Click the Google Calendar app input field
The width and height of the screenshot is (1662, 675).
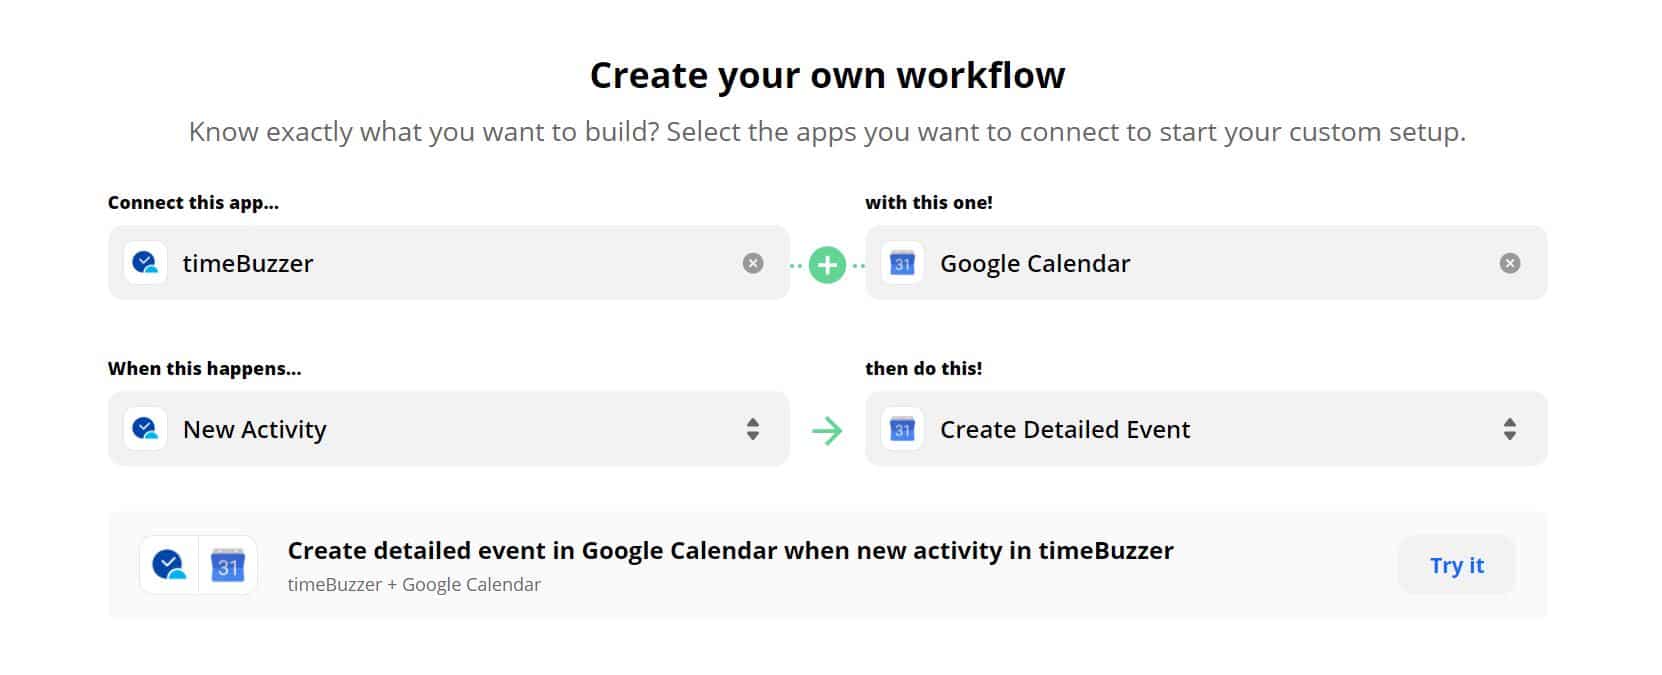pyautogui.click(x=1206, y=262)
